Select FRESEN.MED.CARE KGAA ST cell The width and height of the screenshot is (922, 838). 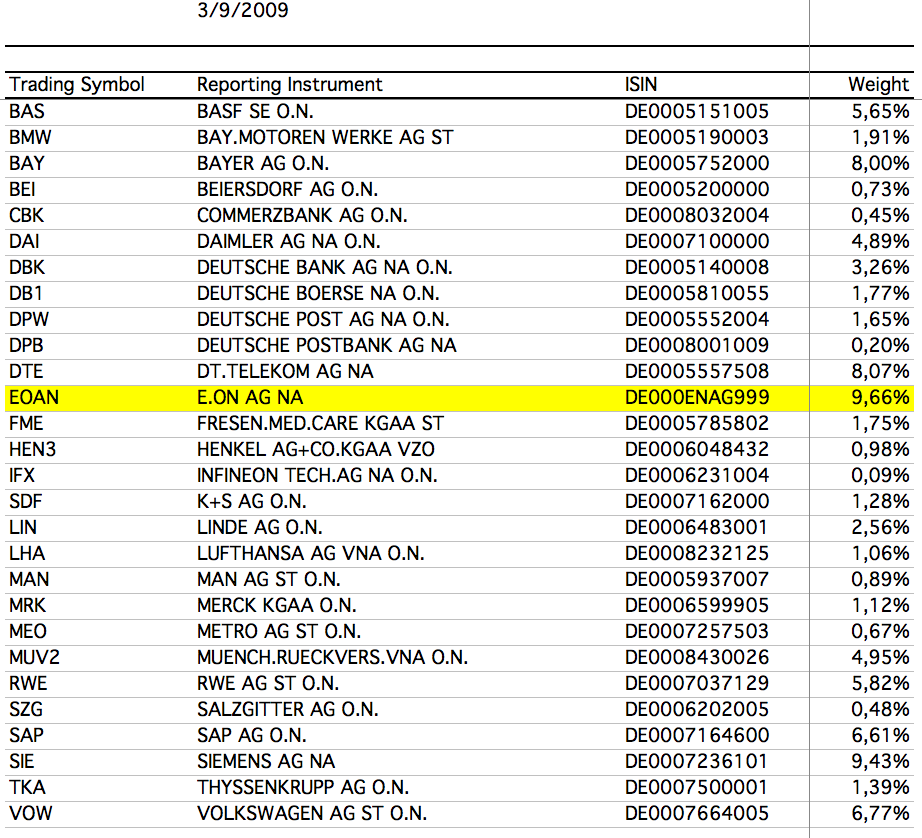pyautogui.click(x=320, y=423)
